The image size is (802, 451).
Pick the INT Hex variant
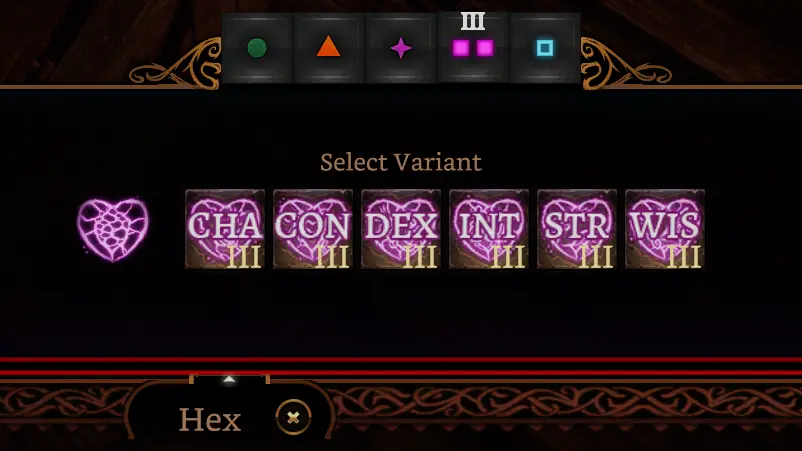489,229
